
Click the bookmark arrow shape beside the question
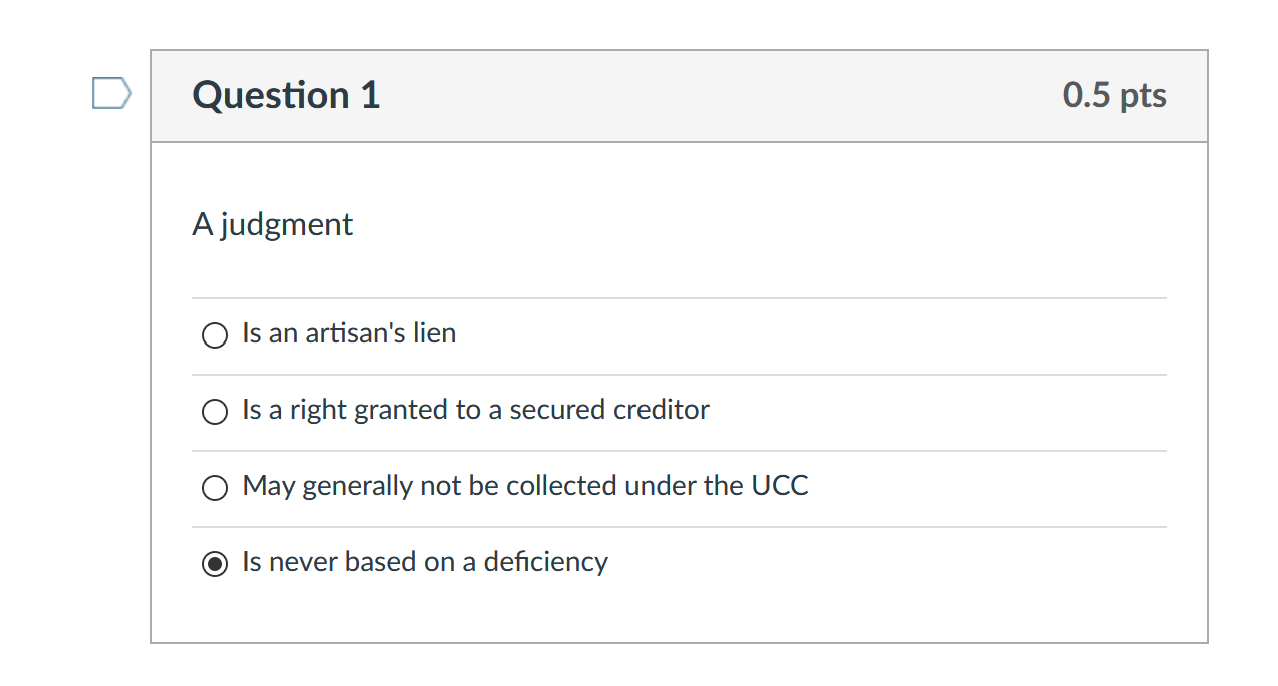110,93
